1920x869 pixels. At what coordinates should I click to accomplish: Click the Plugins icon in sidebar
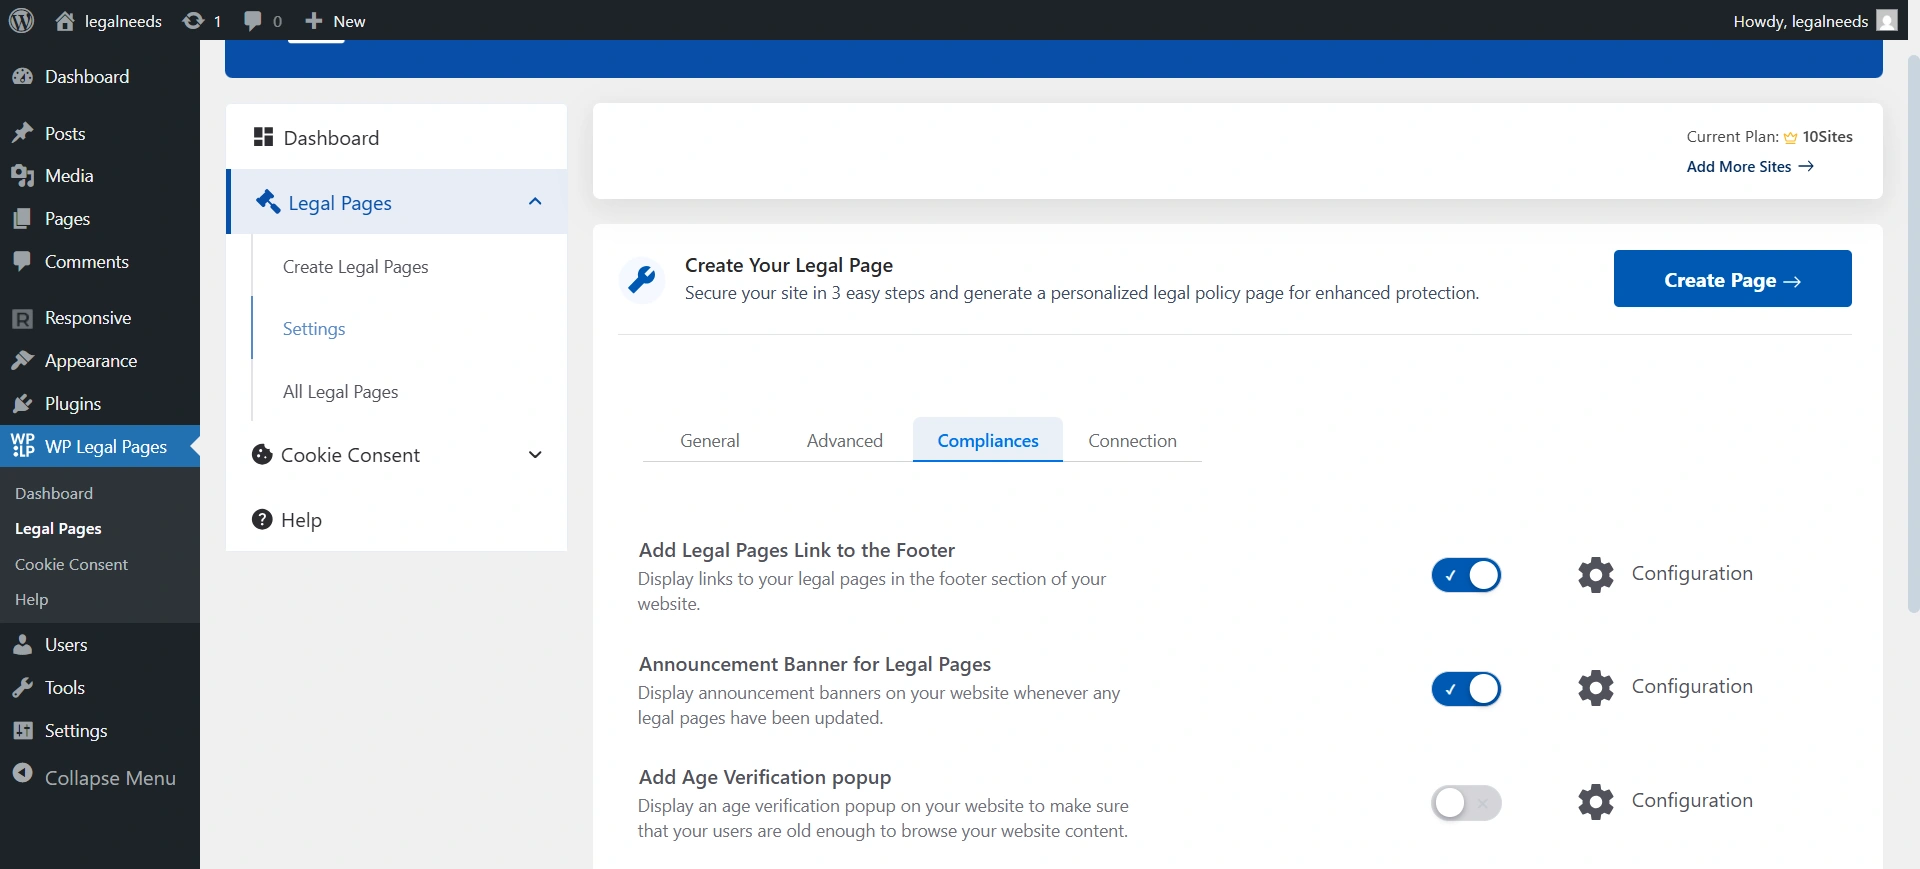click(x=23, y=404)
